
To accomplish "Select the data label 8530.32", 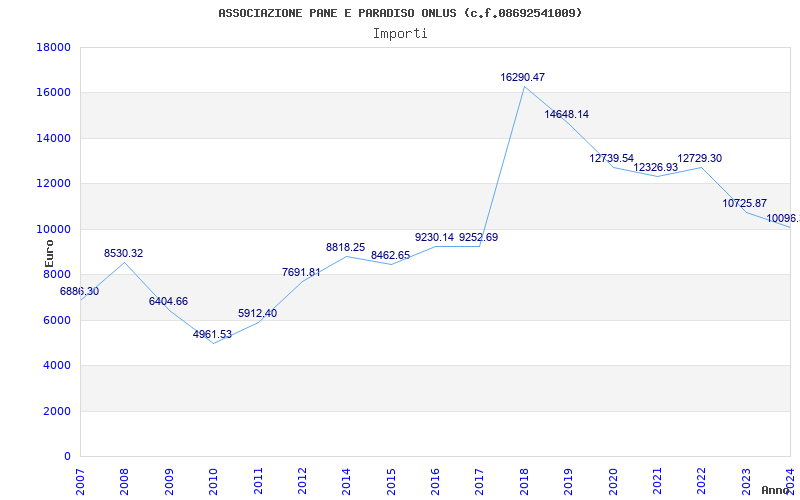I will coord(123,254).
